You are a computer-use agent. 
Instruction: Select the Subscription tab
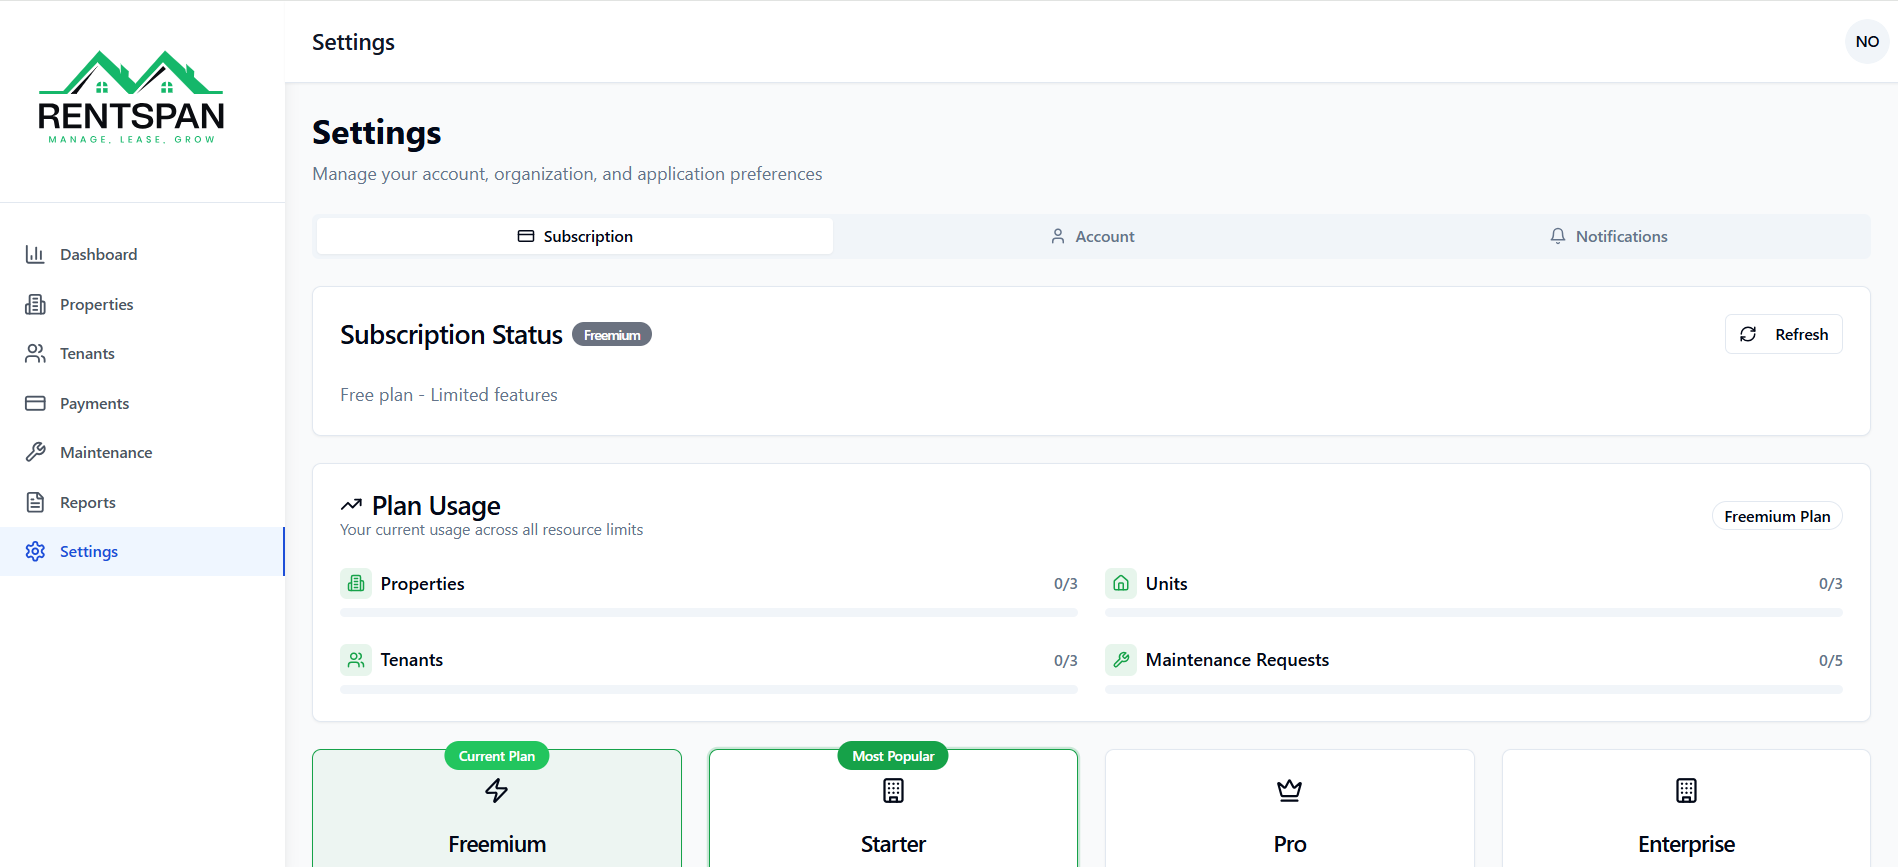click(575, 236)
